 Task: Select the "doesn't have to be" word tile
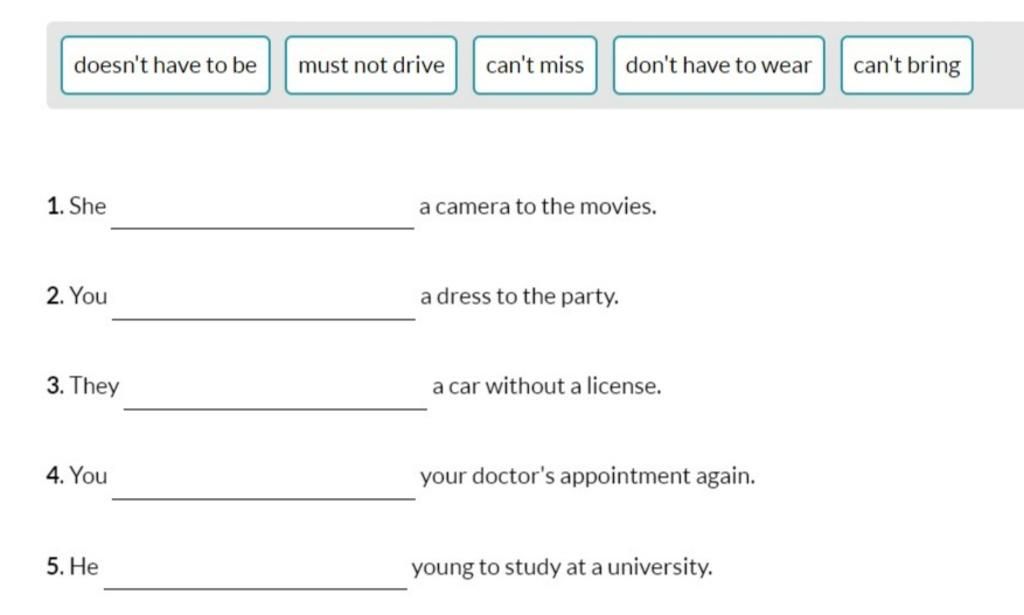[165, 65]
